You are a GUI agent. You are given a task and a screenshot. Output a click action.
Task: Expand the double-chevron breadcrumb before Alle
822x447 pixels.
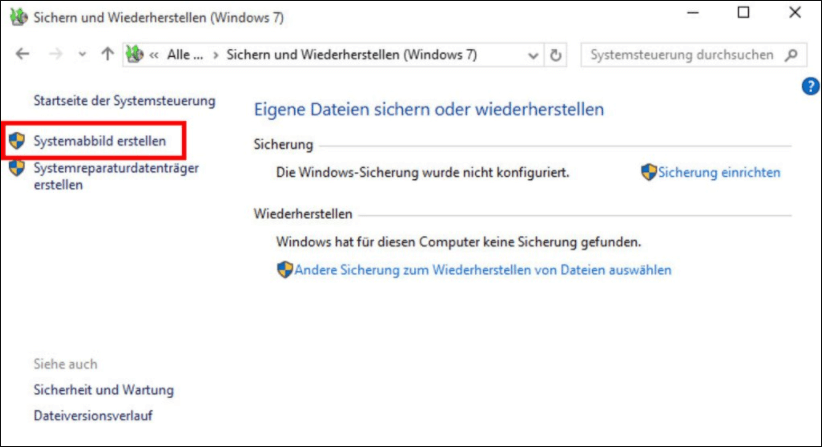pos(155,56)
